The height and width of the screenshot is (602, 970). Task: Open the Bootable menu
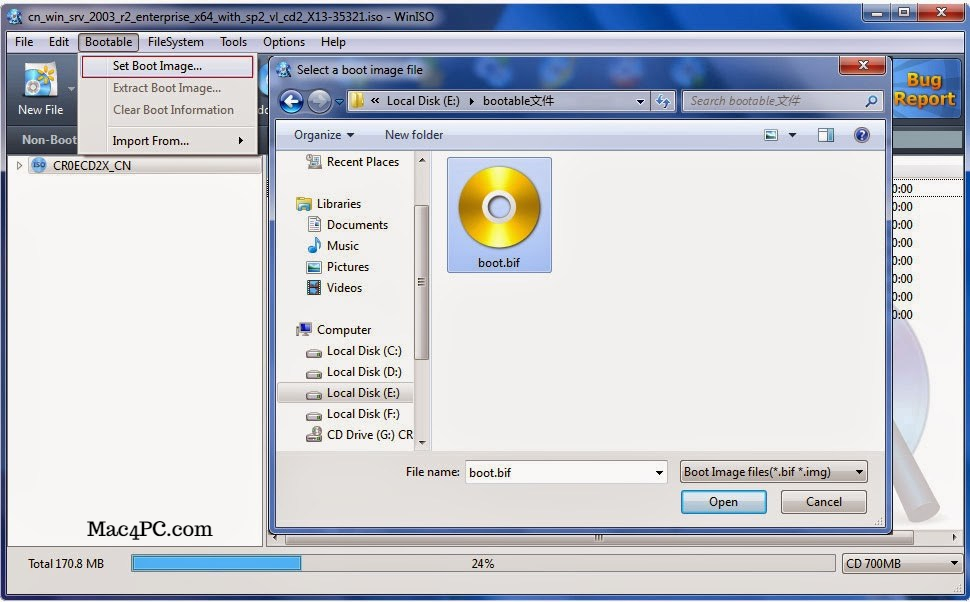tap(108, 41)
